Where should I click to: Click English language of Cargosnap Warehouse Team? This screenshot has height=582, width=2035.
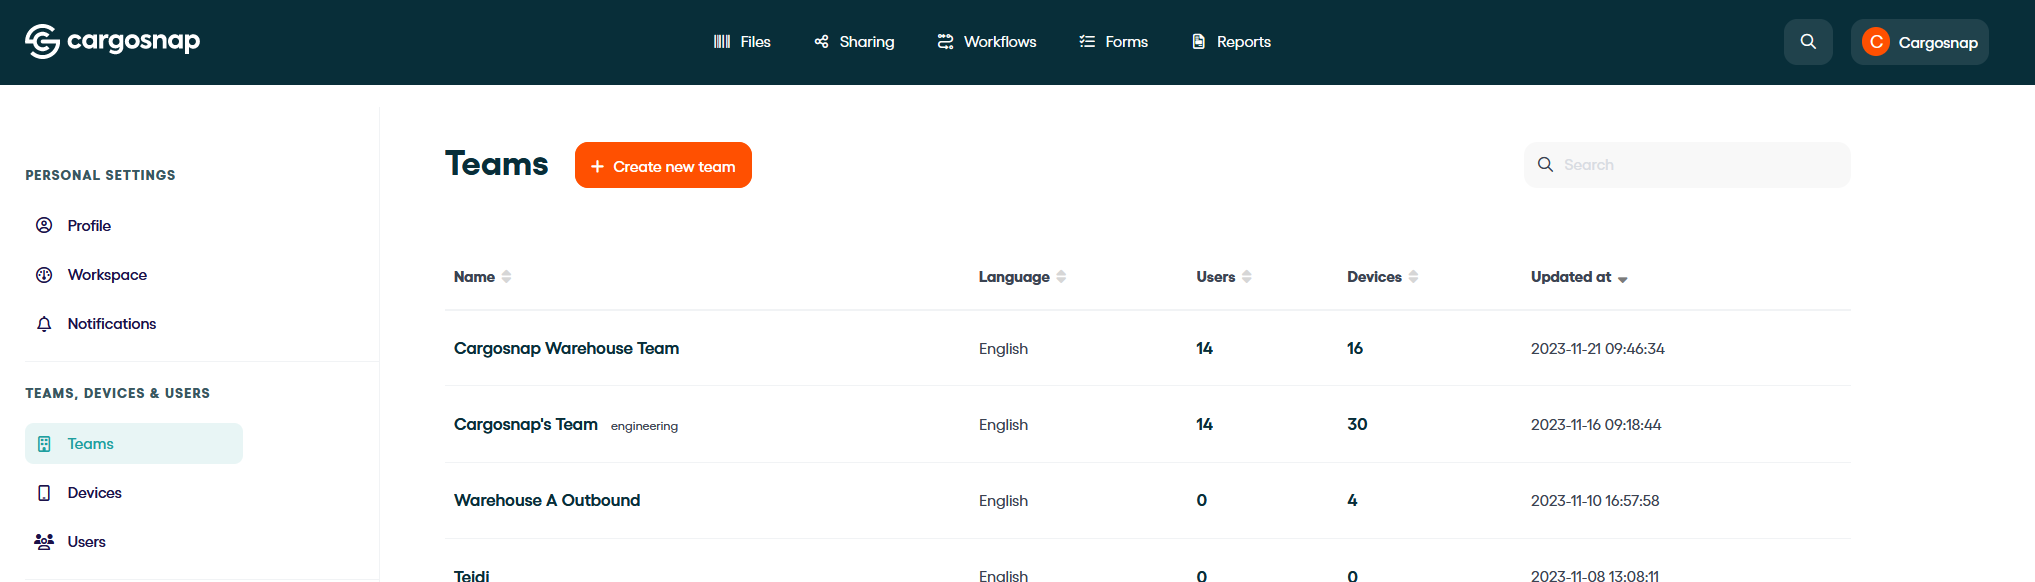(x=1003, y=349)
